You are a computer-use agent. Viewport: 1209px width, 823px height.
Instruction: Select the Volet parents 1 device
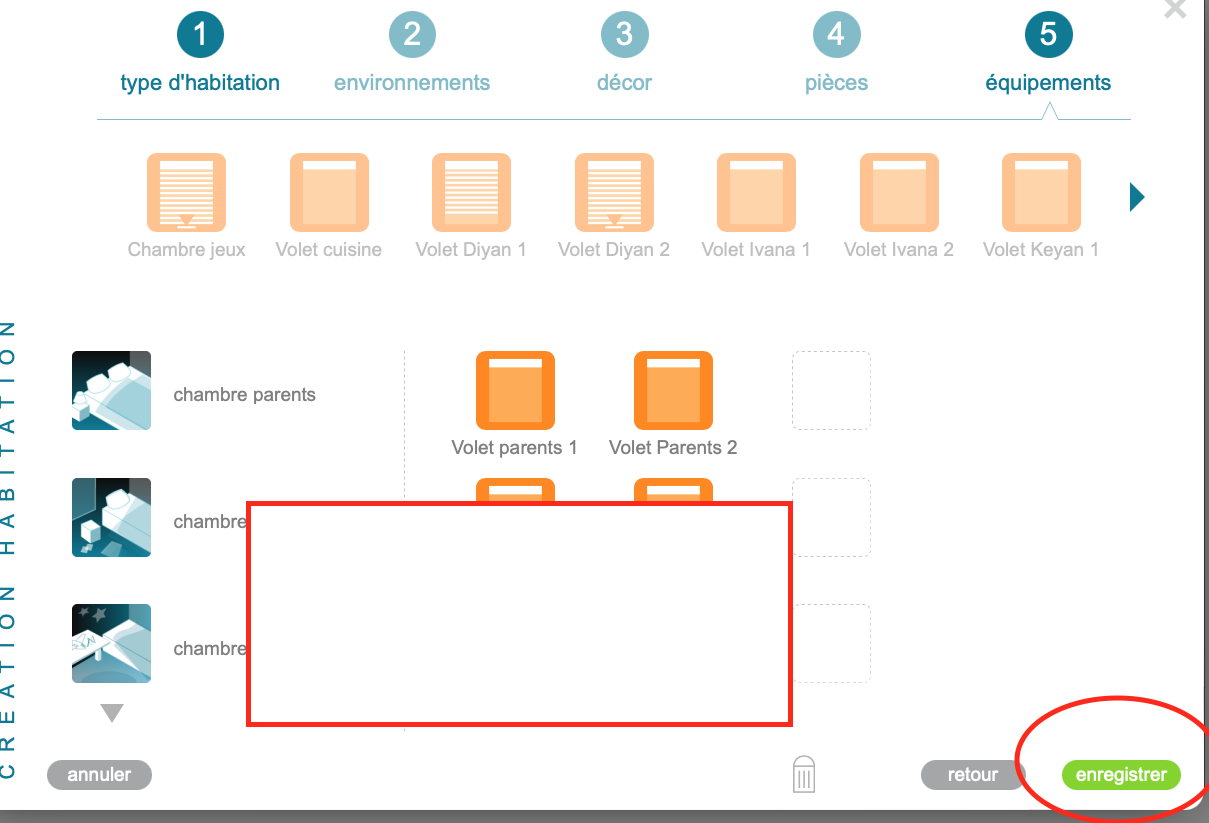(515, 391)
